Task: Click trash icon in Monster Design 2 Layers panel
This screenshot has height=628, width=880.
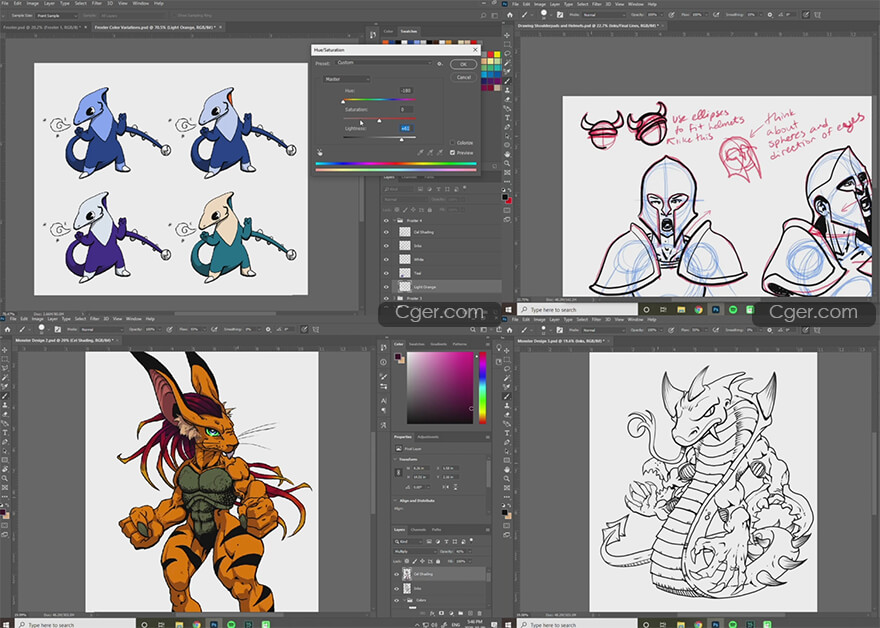Action: 480,613
